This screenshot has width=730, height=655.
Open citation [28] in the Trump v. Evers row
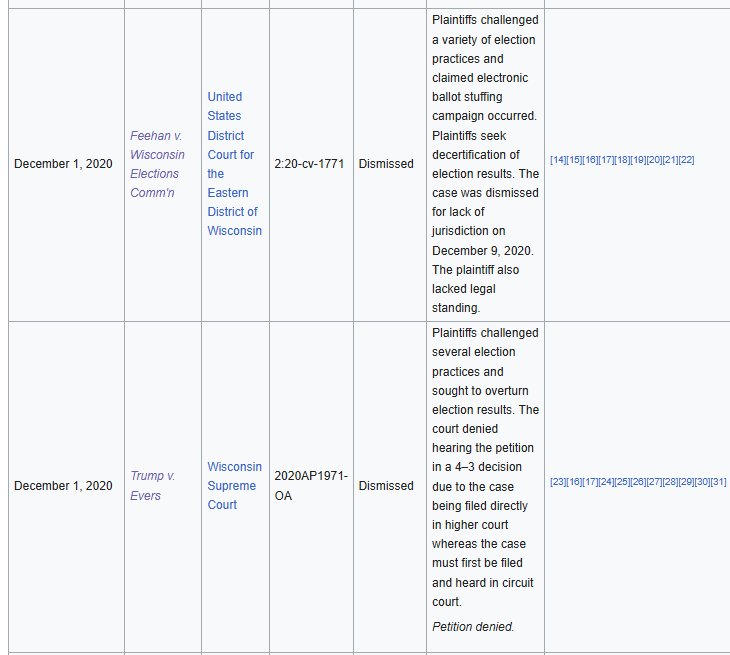670,482
